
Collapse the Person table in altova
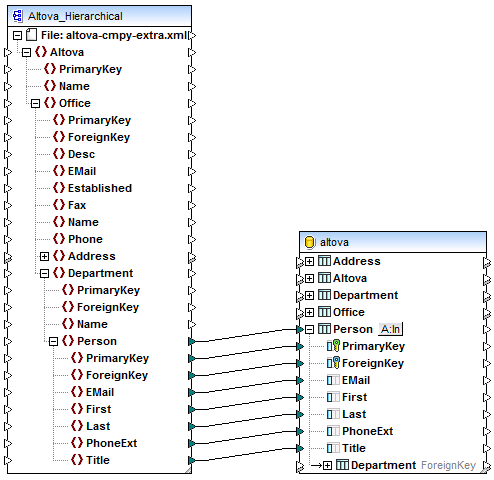tap(309, 329)
